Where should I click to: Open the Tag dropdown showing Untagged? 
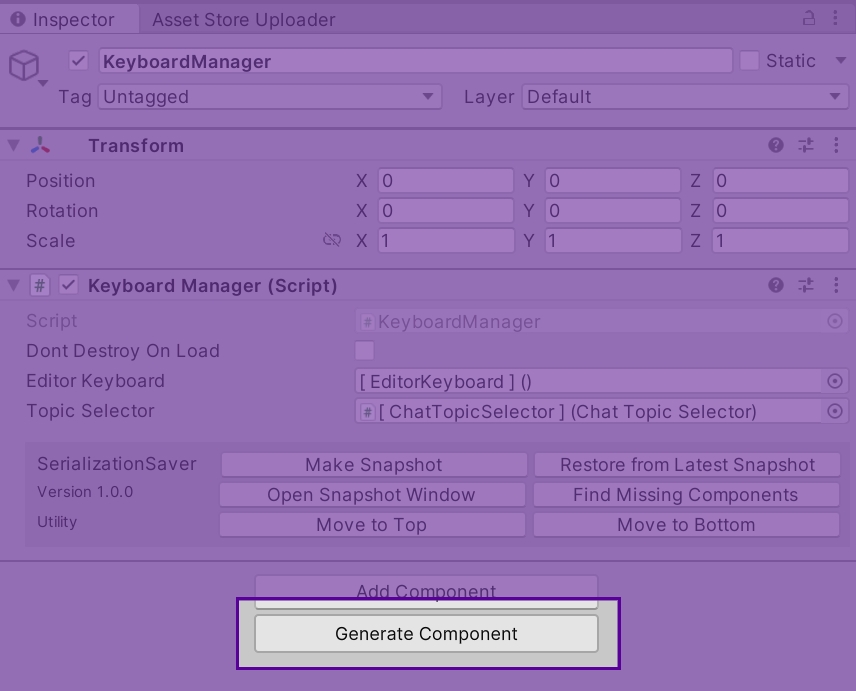point(269,97)
